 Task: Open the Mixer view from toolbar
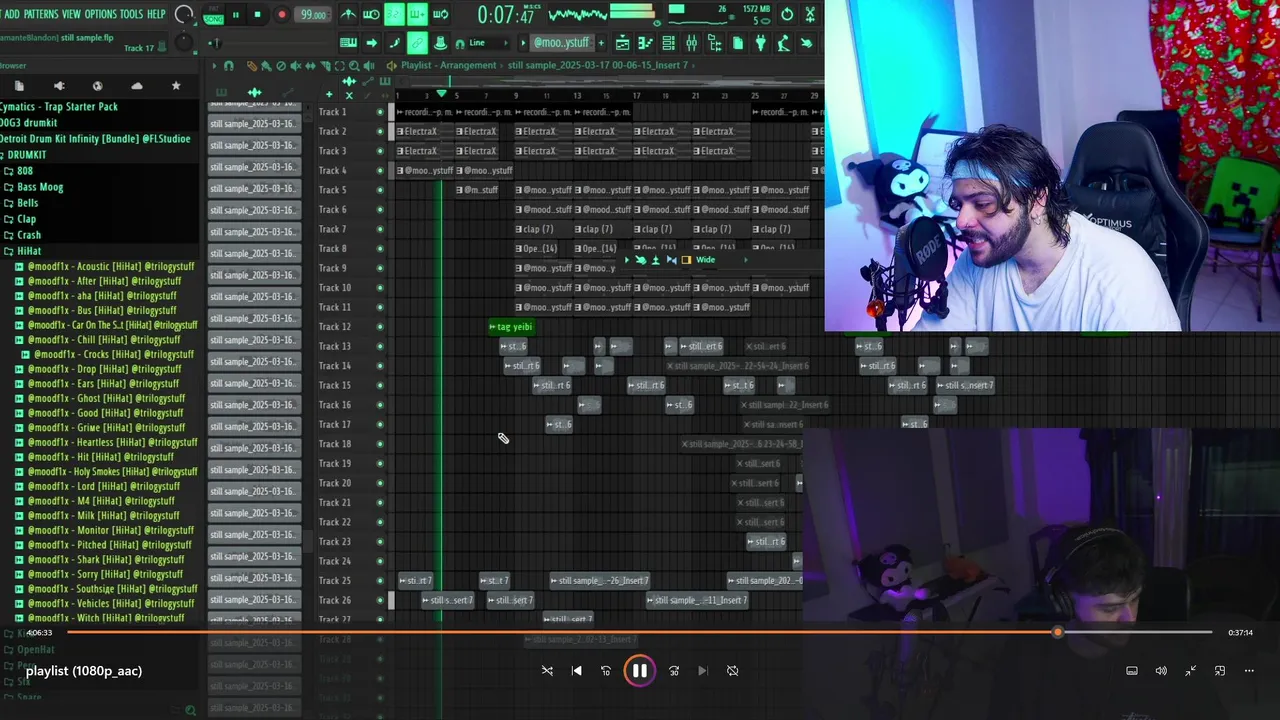coord(691,43)
